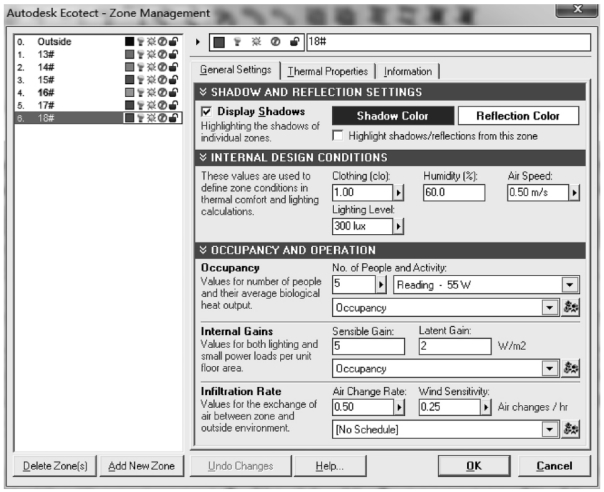
Task: Collapse the Internal Design Conditions section
Action: pos(203,157)
